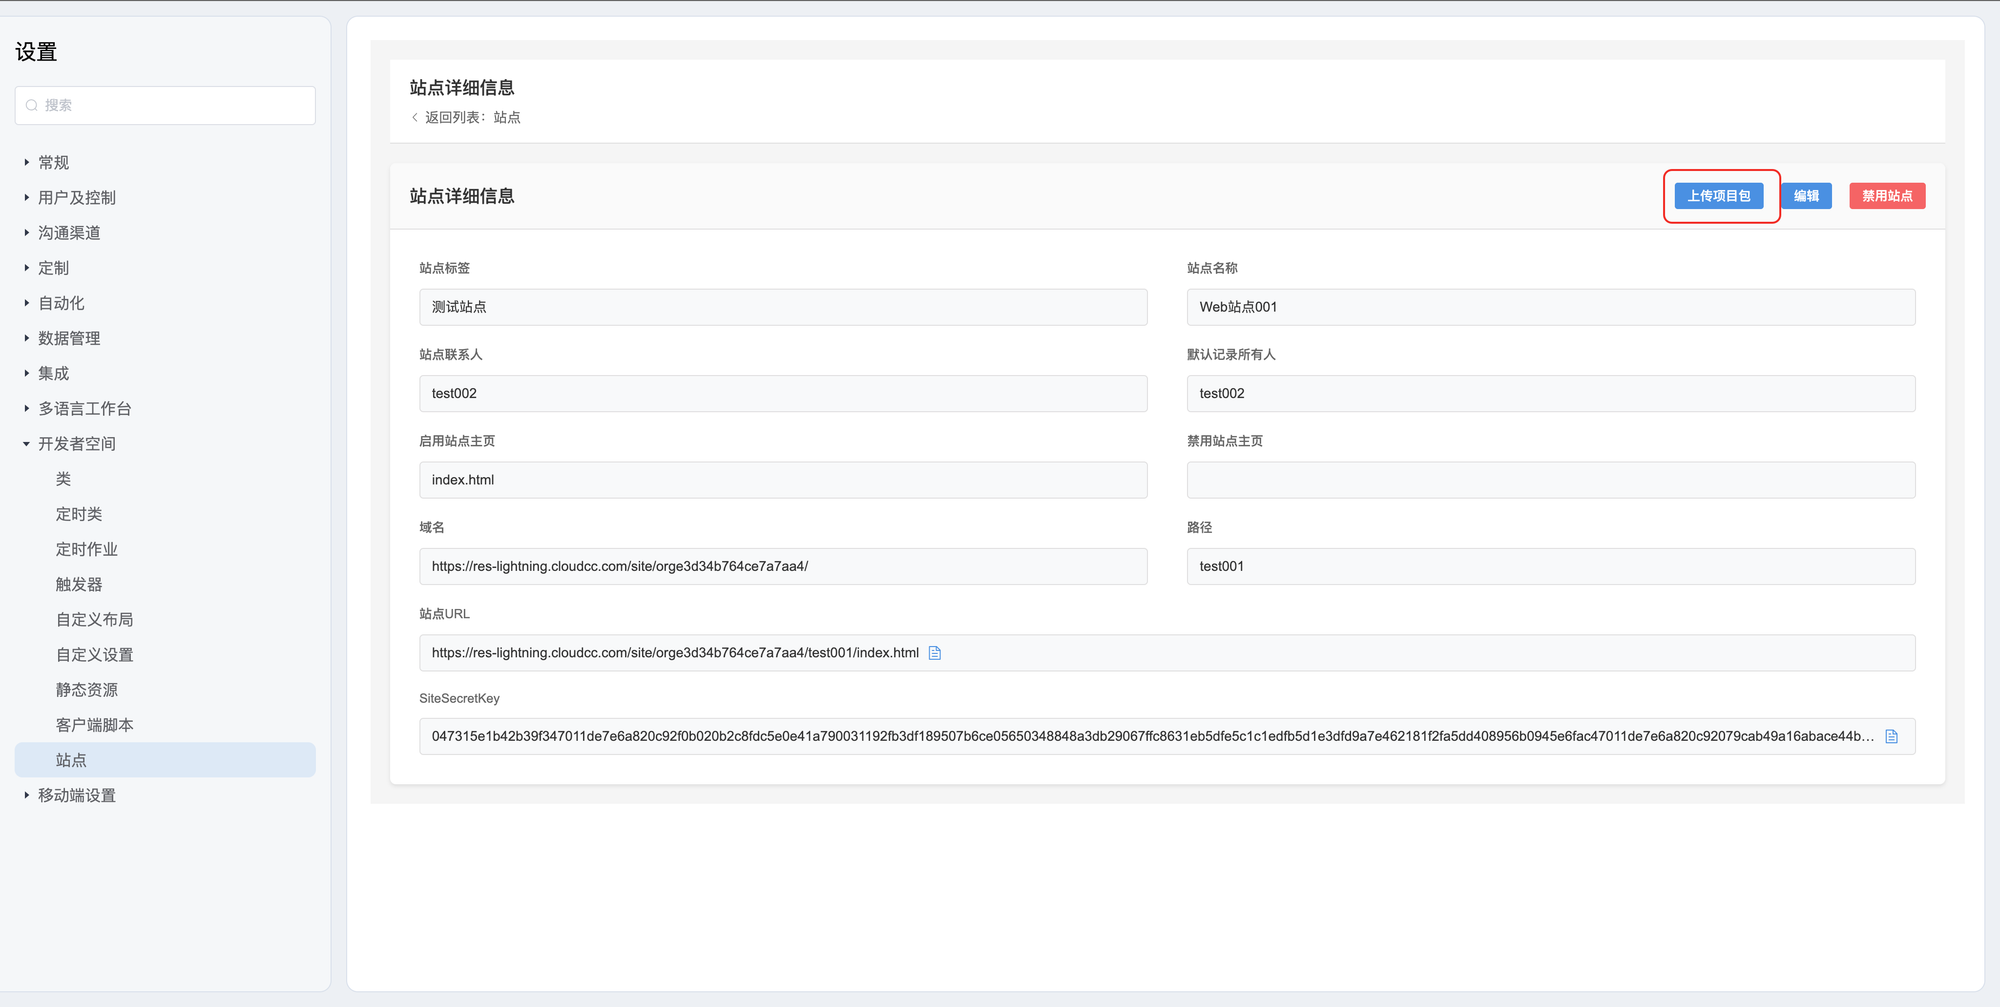Click the empty 禁用站点主页 field
2000x1007 pixels.
click(1550, 480)
